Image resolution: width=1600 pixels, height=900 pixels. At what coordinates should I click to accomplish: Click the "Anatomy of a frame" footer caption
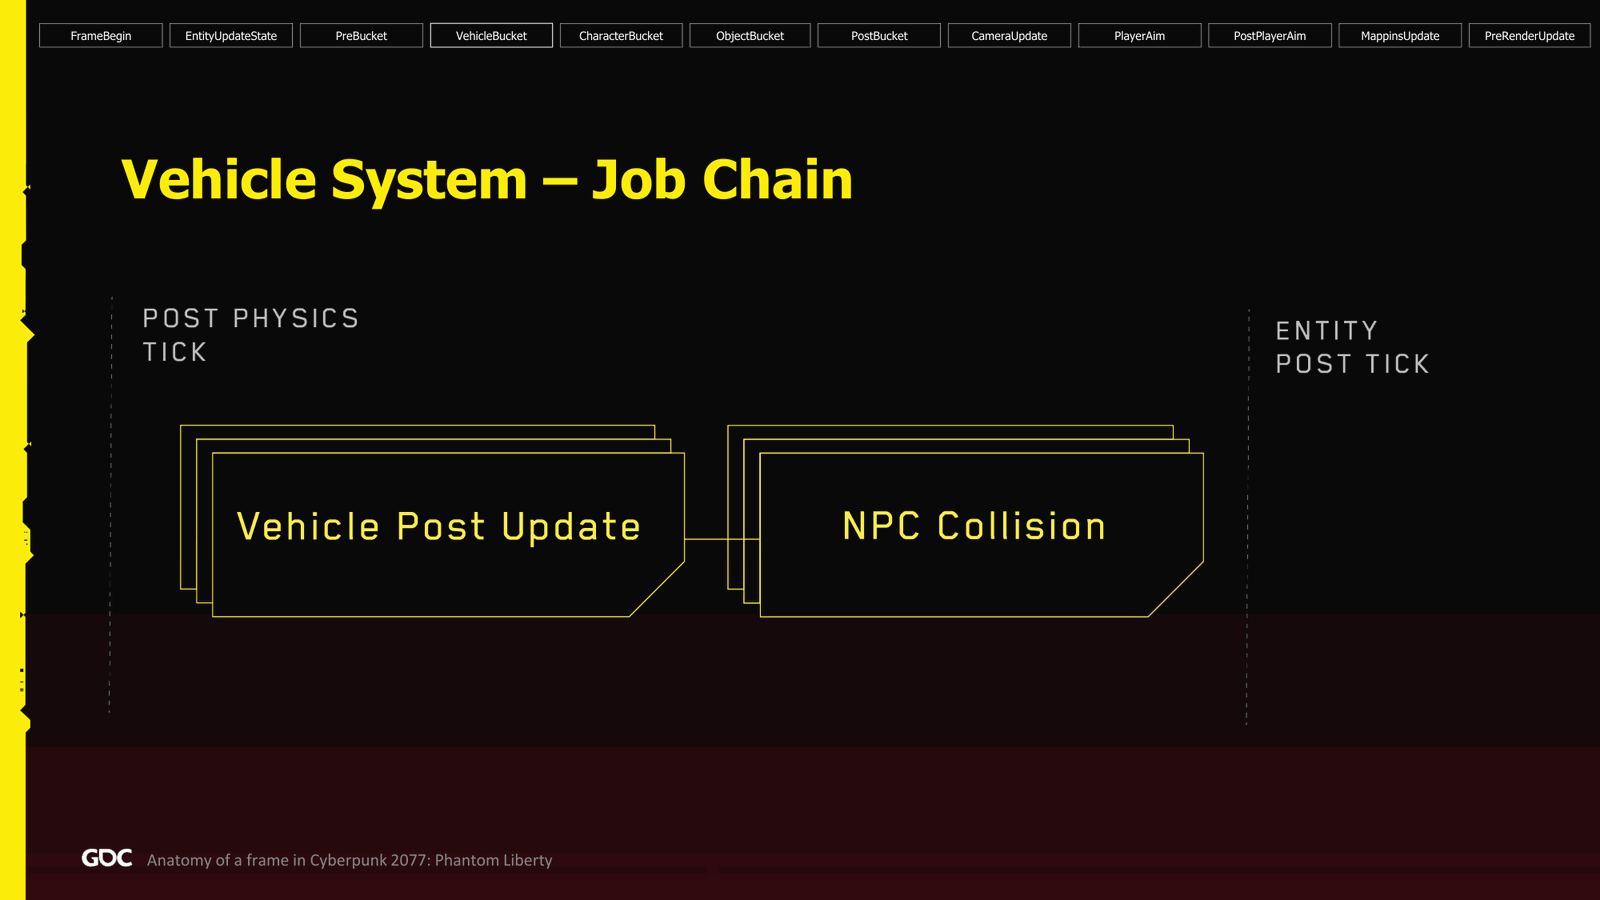point(349,860)
